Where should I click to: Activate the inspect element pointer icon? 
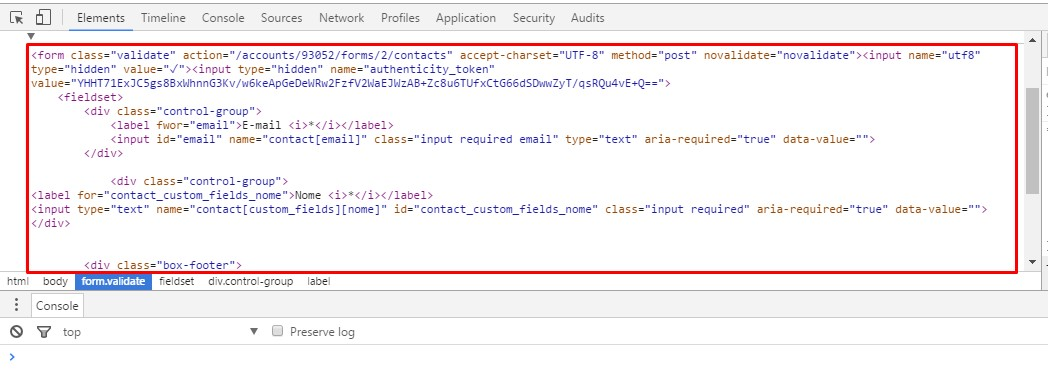click(x=17, y=18)
